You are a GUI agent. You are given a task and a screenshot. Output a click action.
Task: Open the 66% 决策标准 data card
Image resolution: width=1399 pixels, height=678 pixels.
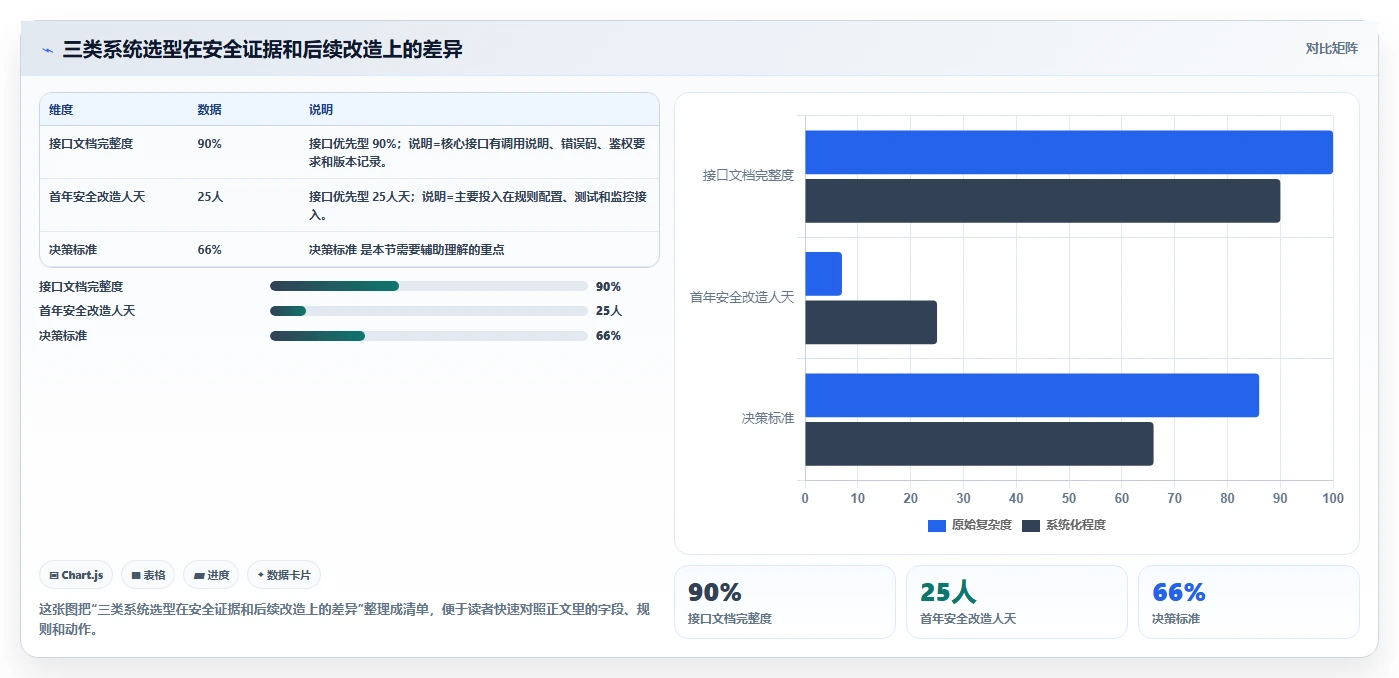1248,602
